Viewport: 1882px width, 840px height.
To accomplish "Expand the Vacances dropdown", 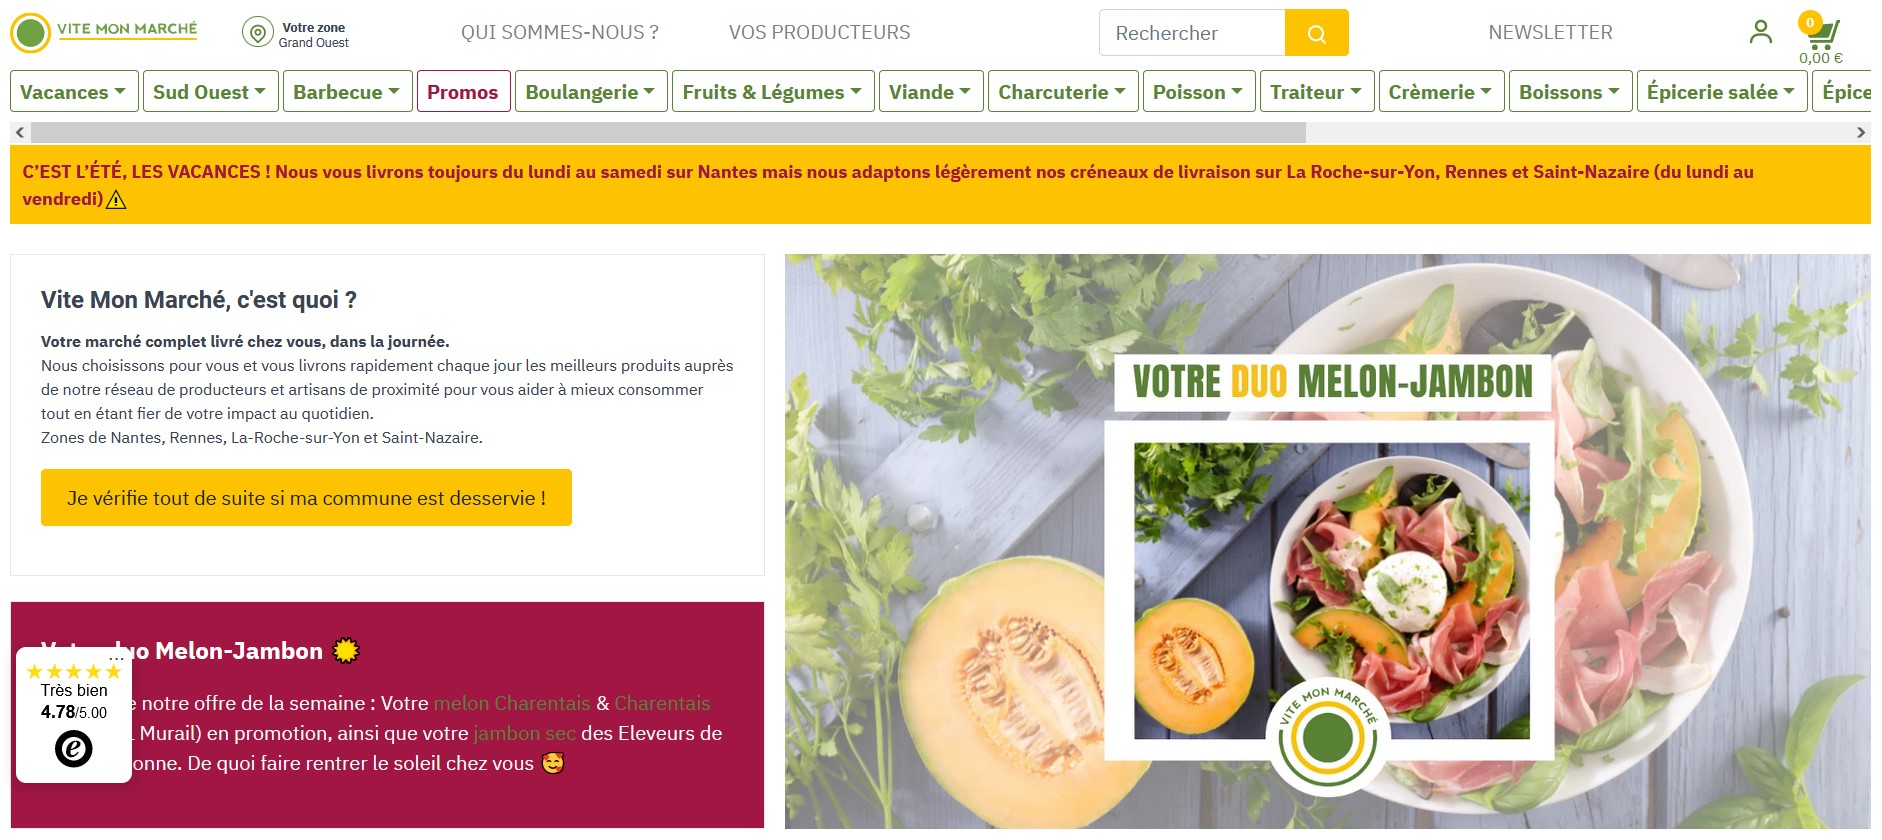I will (74, 92).
